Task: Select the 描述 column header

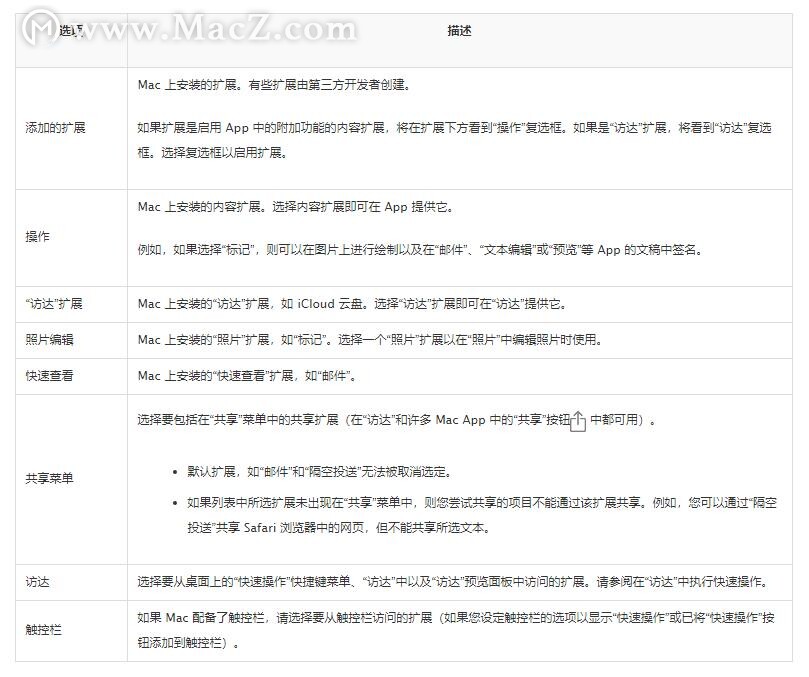Action: (x=459, y=31)
